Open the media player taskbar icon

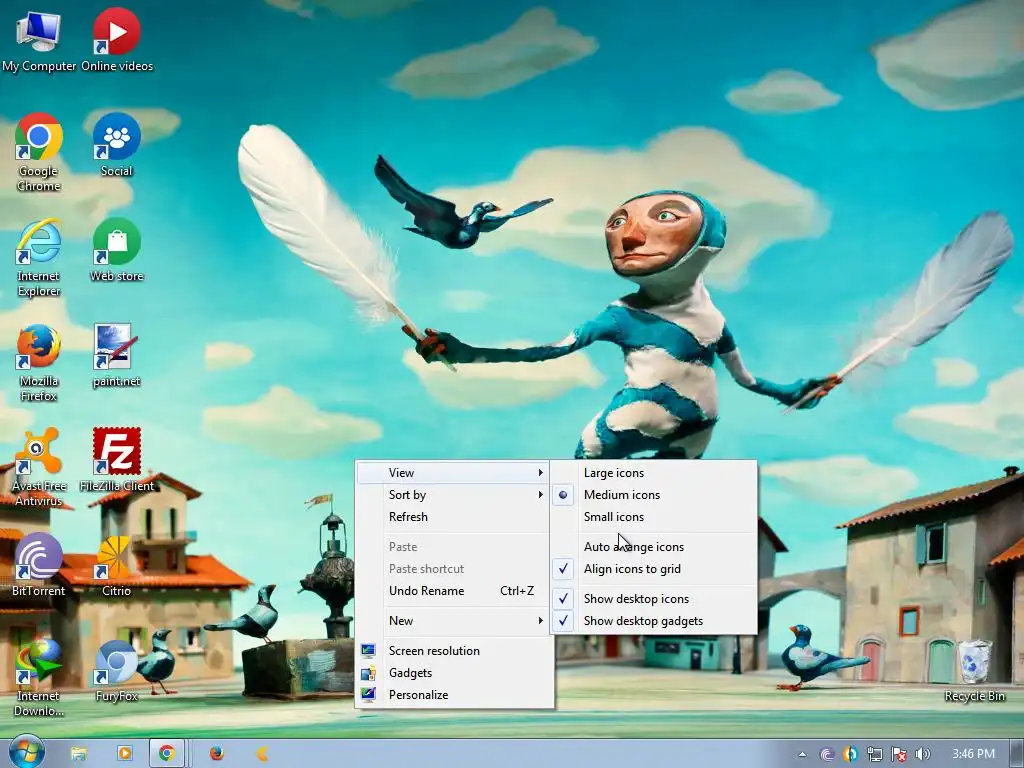coord(124,754)
